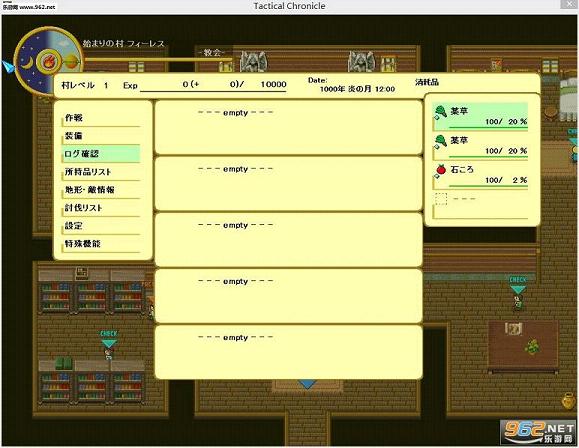Click the blue down arrow below log list
Screen dimensions: 579x448
click(x=307, y=384)
